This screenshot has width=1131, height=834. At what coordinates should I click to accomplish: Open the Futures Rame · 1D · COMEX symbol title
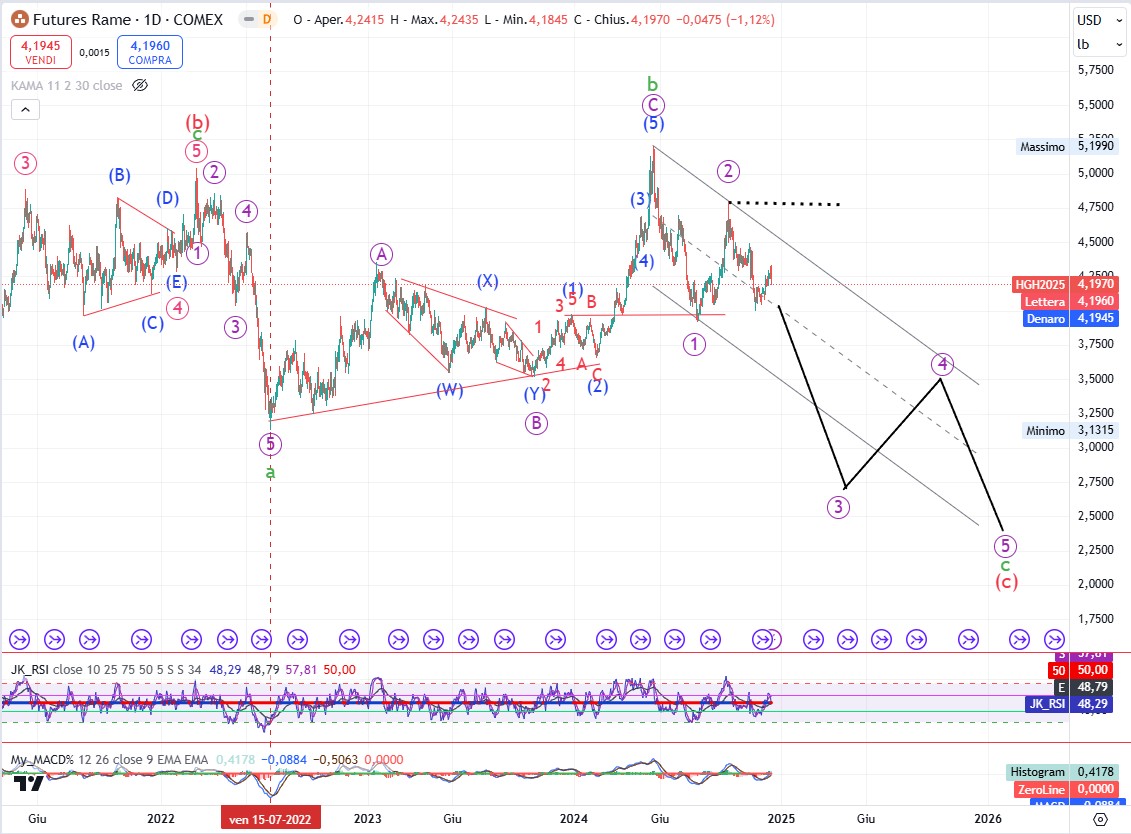point(128,19)
